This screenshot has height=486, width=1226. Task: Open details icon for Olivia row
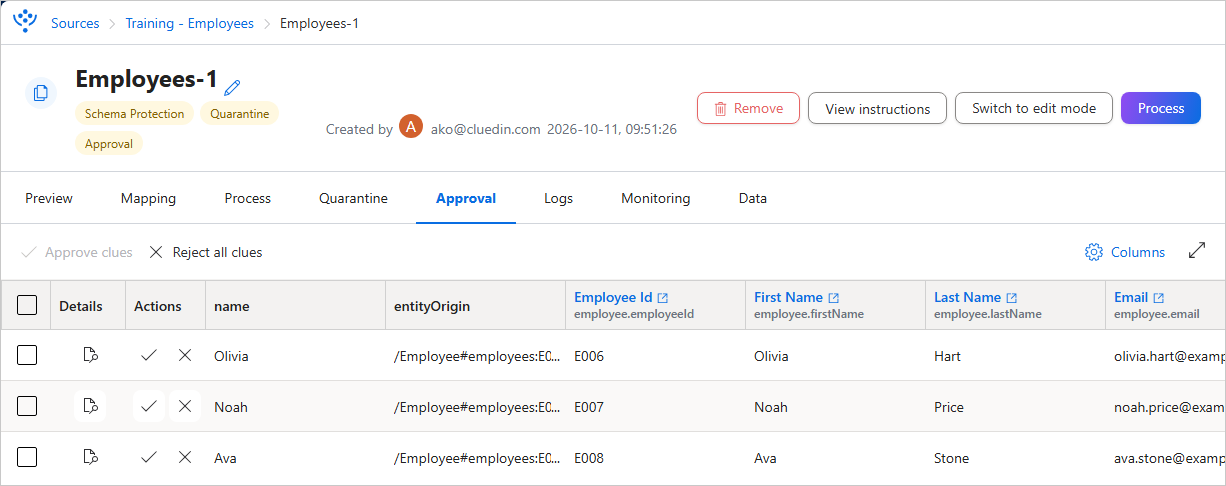pyautogui.click(x=90, y=355)
